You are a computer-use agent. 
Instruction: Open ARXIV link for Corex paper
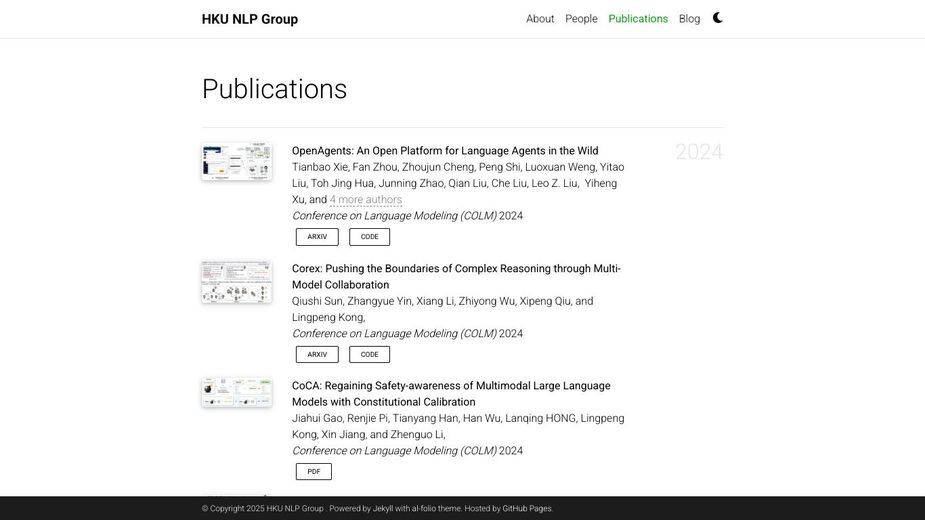pos(317,354)
